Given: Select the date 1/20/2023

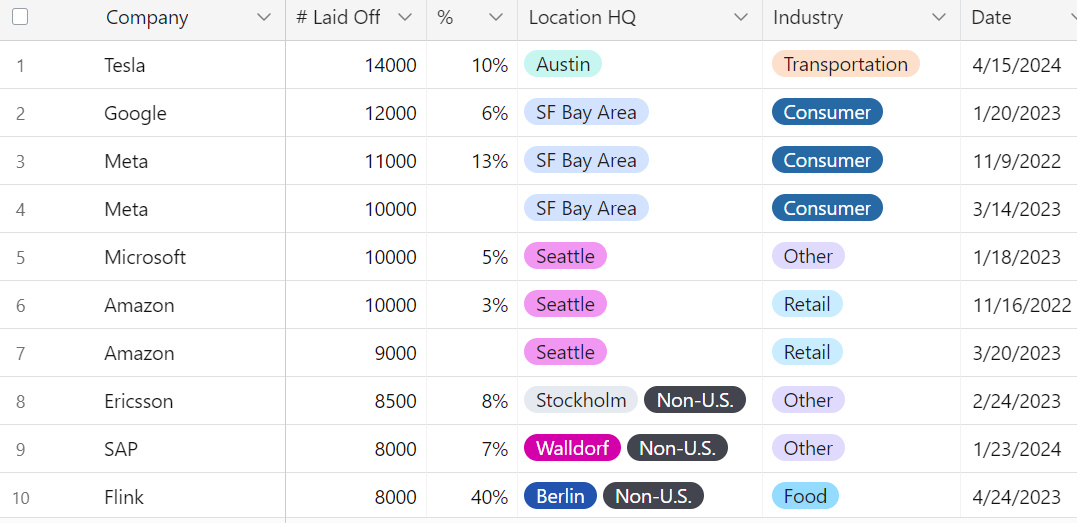Looking at the screenshot, I should [x=1017, y=113].
